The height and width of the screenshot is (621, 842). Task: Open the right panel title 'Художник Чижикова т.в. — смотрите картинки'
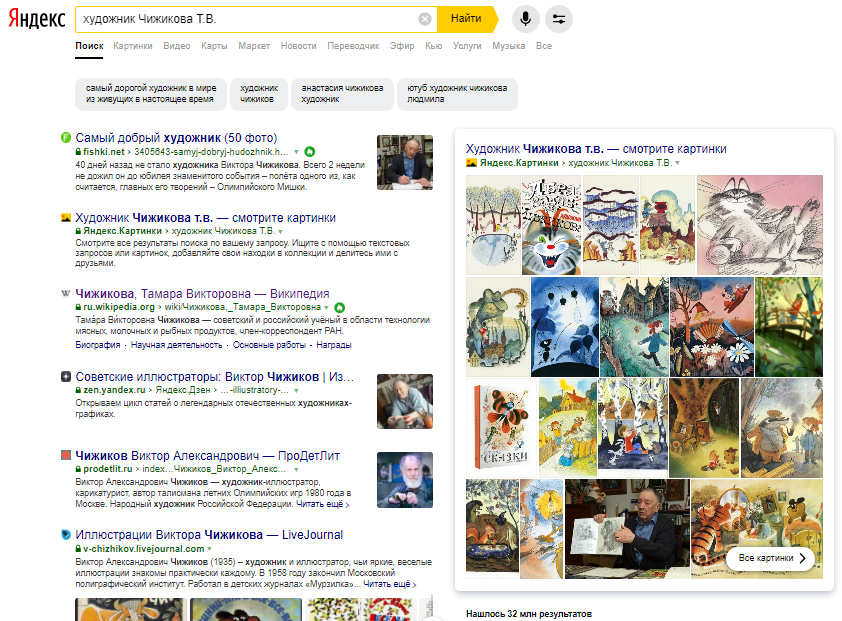(596, 149)
